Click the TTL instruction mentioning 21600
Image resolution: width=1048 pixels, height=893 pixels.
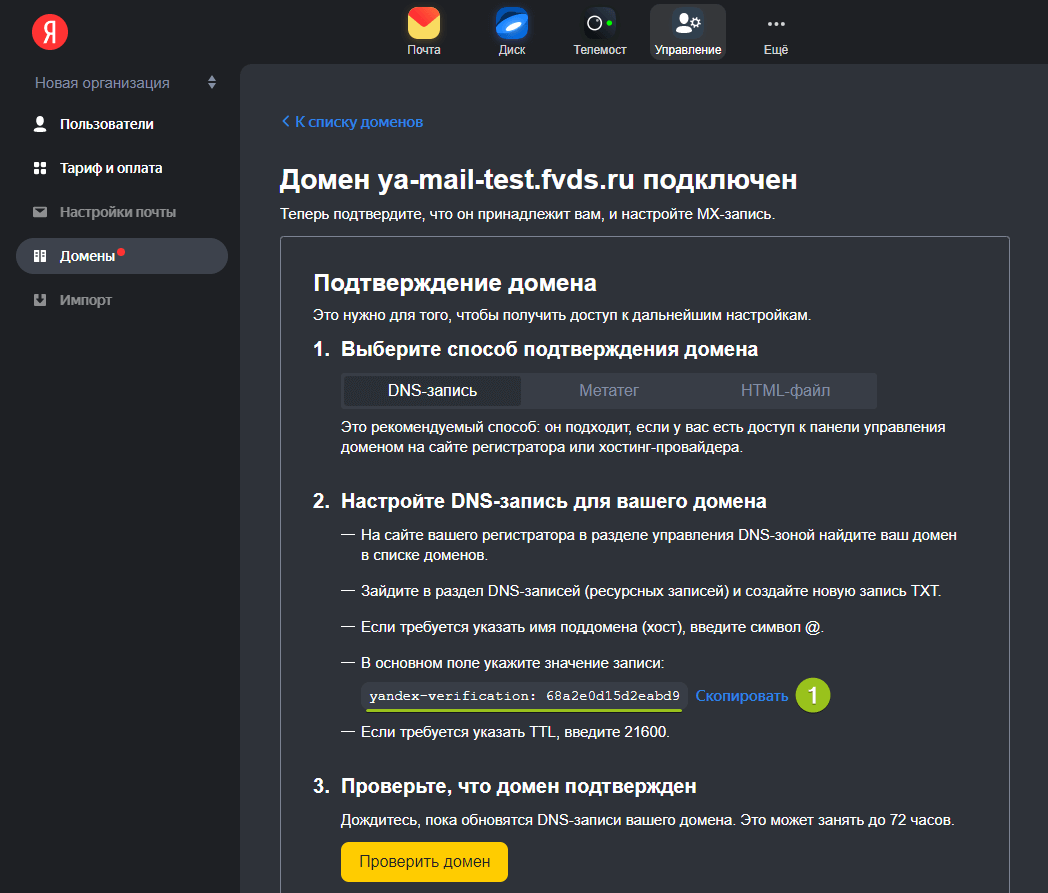pos(515,732)
